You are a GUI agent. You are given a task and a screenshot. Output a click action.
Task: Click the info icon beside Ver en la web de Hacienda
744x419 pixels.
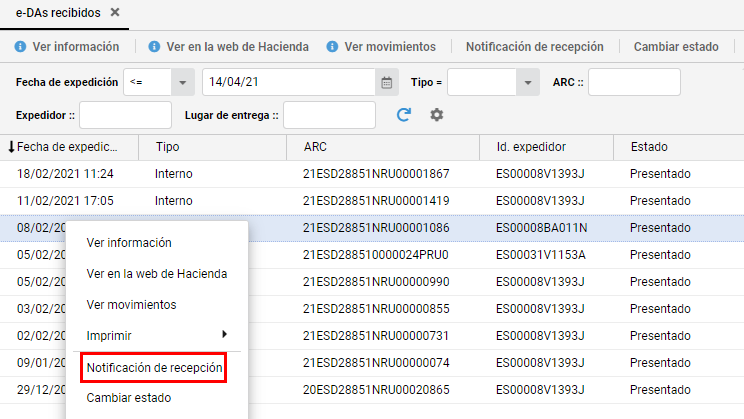click(x=154, y=47)
